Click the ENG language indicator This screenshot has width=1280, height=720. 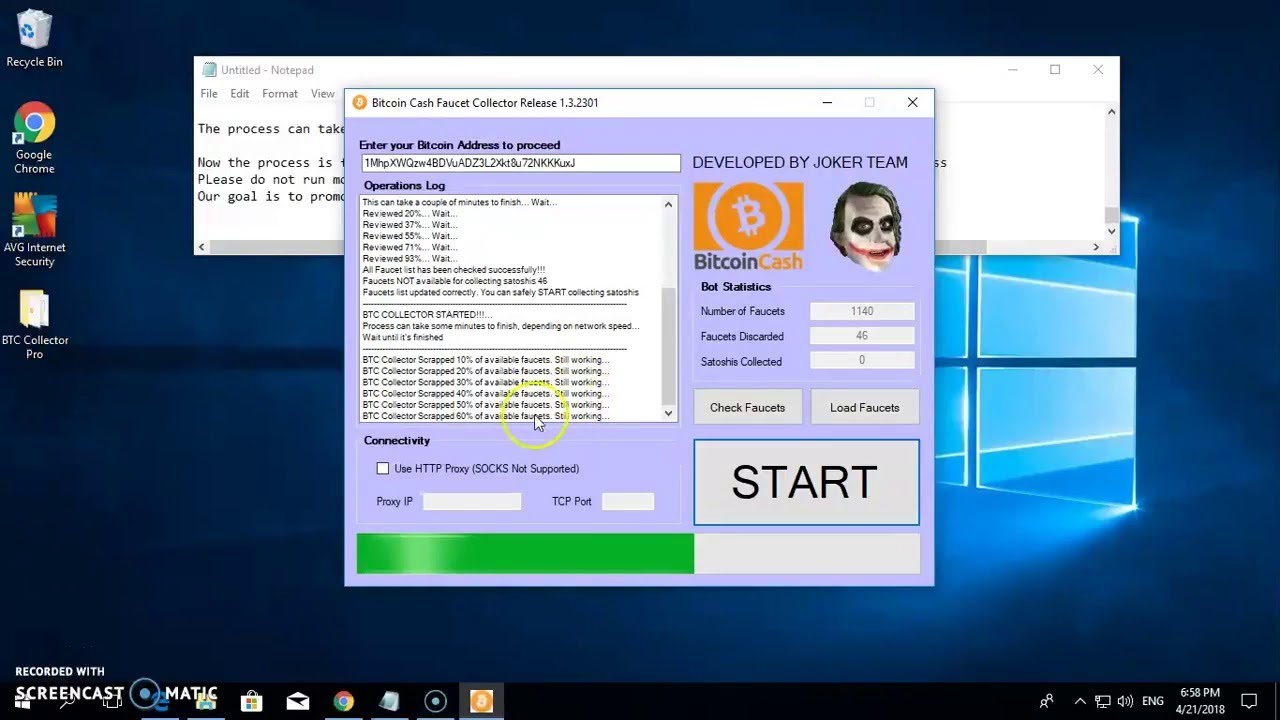pyautogui.click(x=1153, y=701)
